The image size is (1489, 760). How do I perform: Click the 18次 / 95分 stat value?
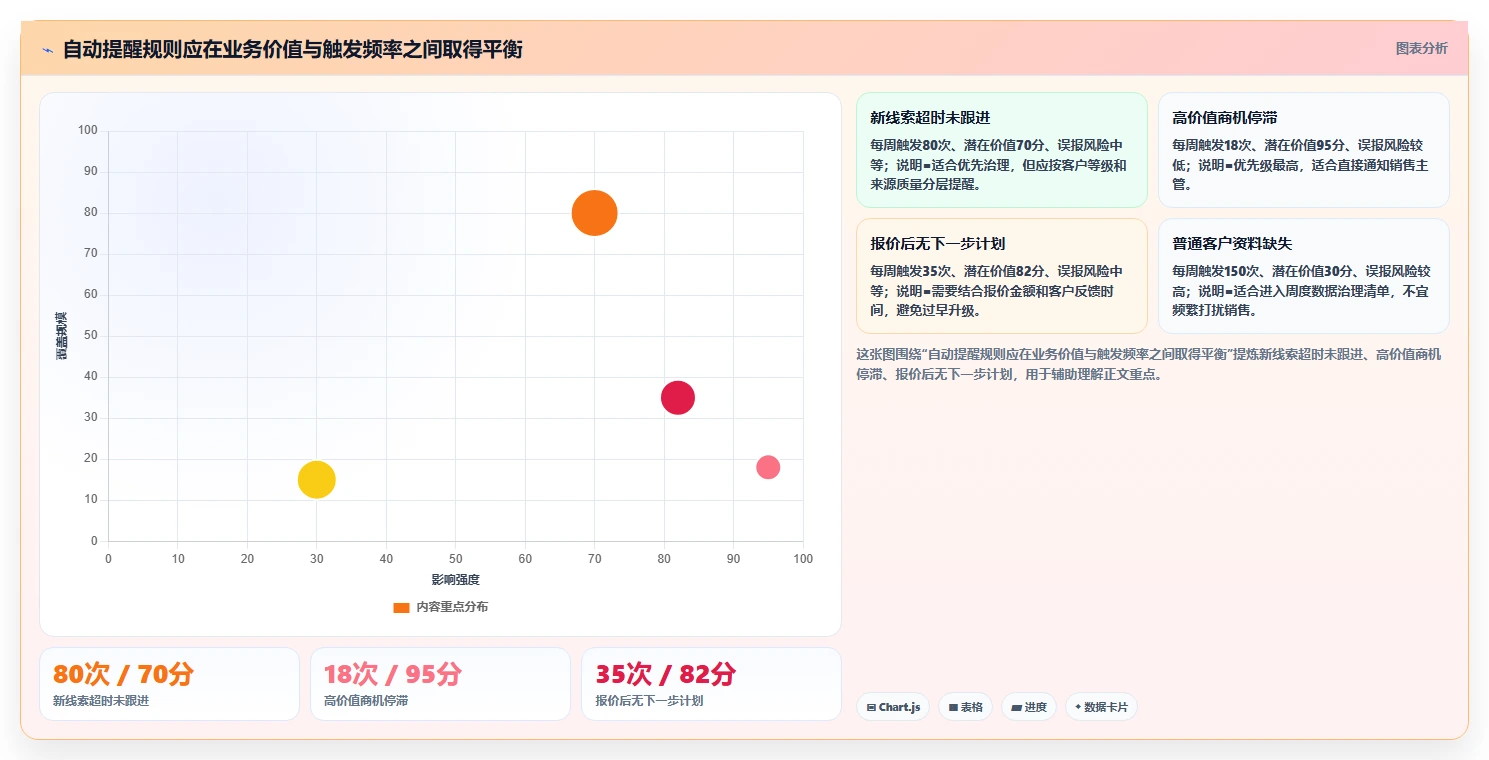tap(395, 675)
